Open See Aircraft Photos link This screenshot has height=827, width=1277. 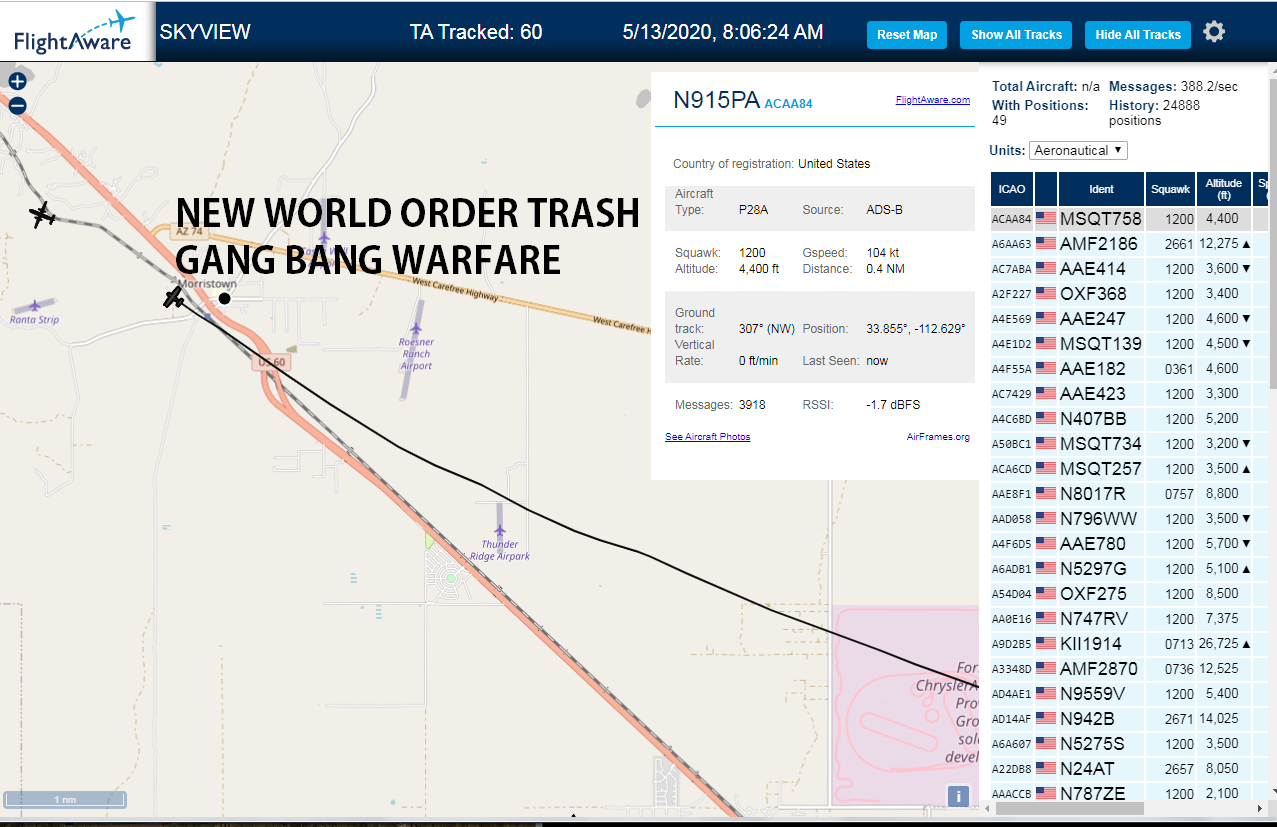coord(707,437)
